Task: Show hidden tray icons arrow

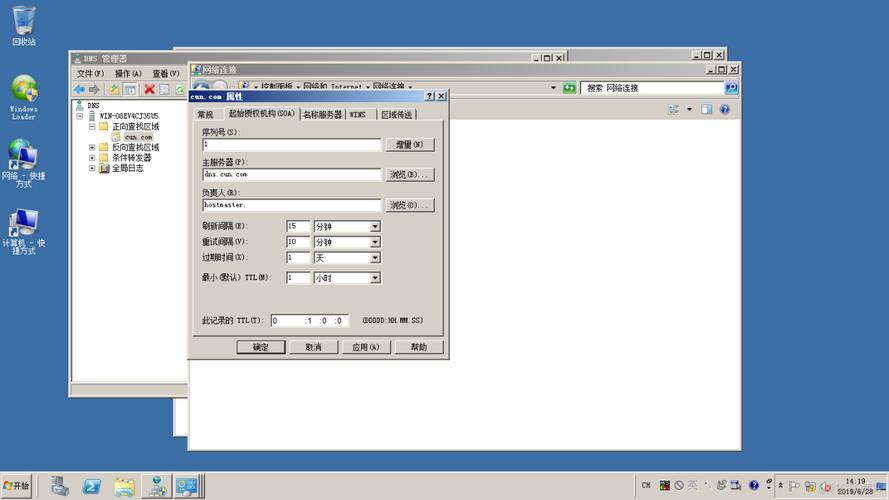Action: pos(781,486)
